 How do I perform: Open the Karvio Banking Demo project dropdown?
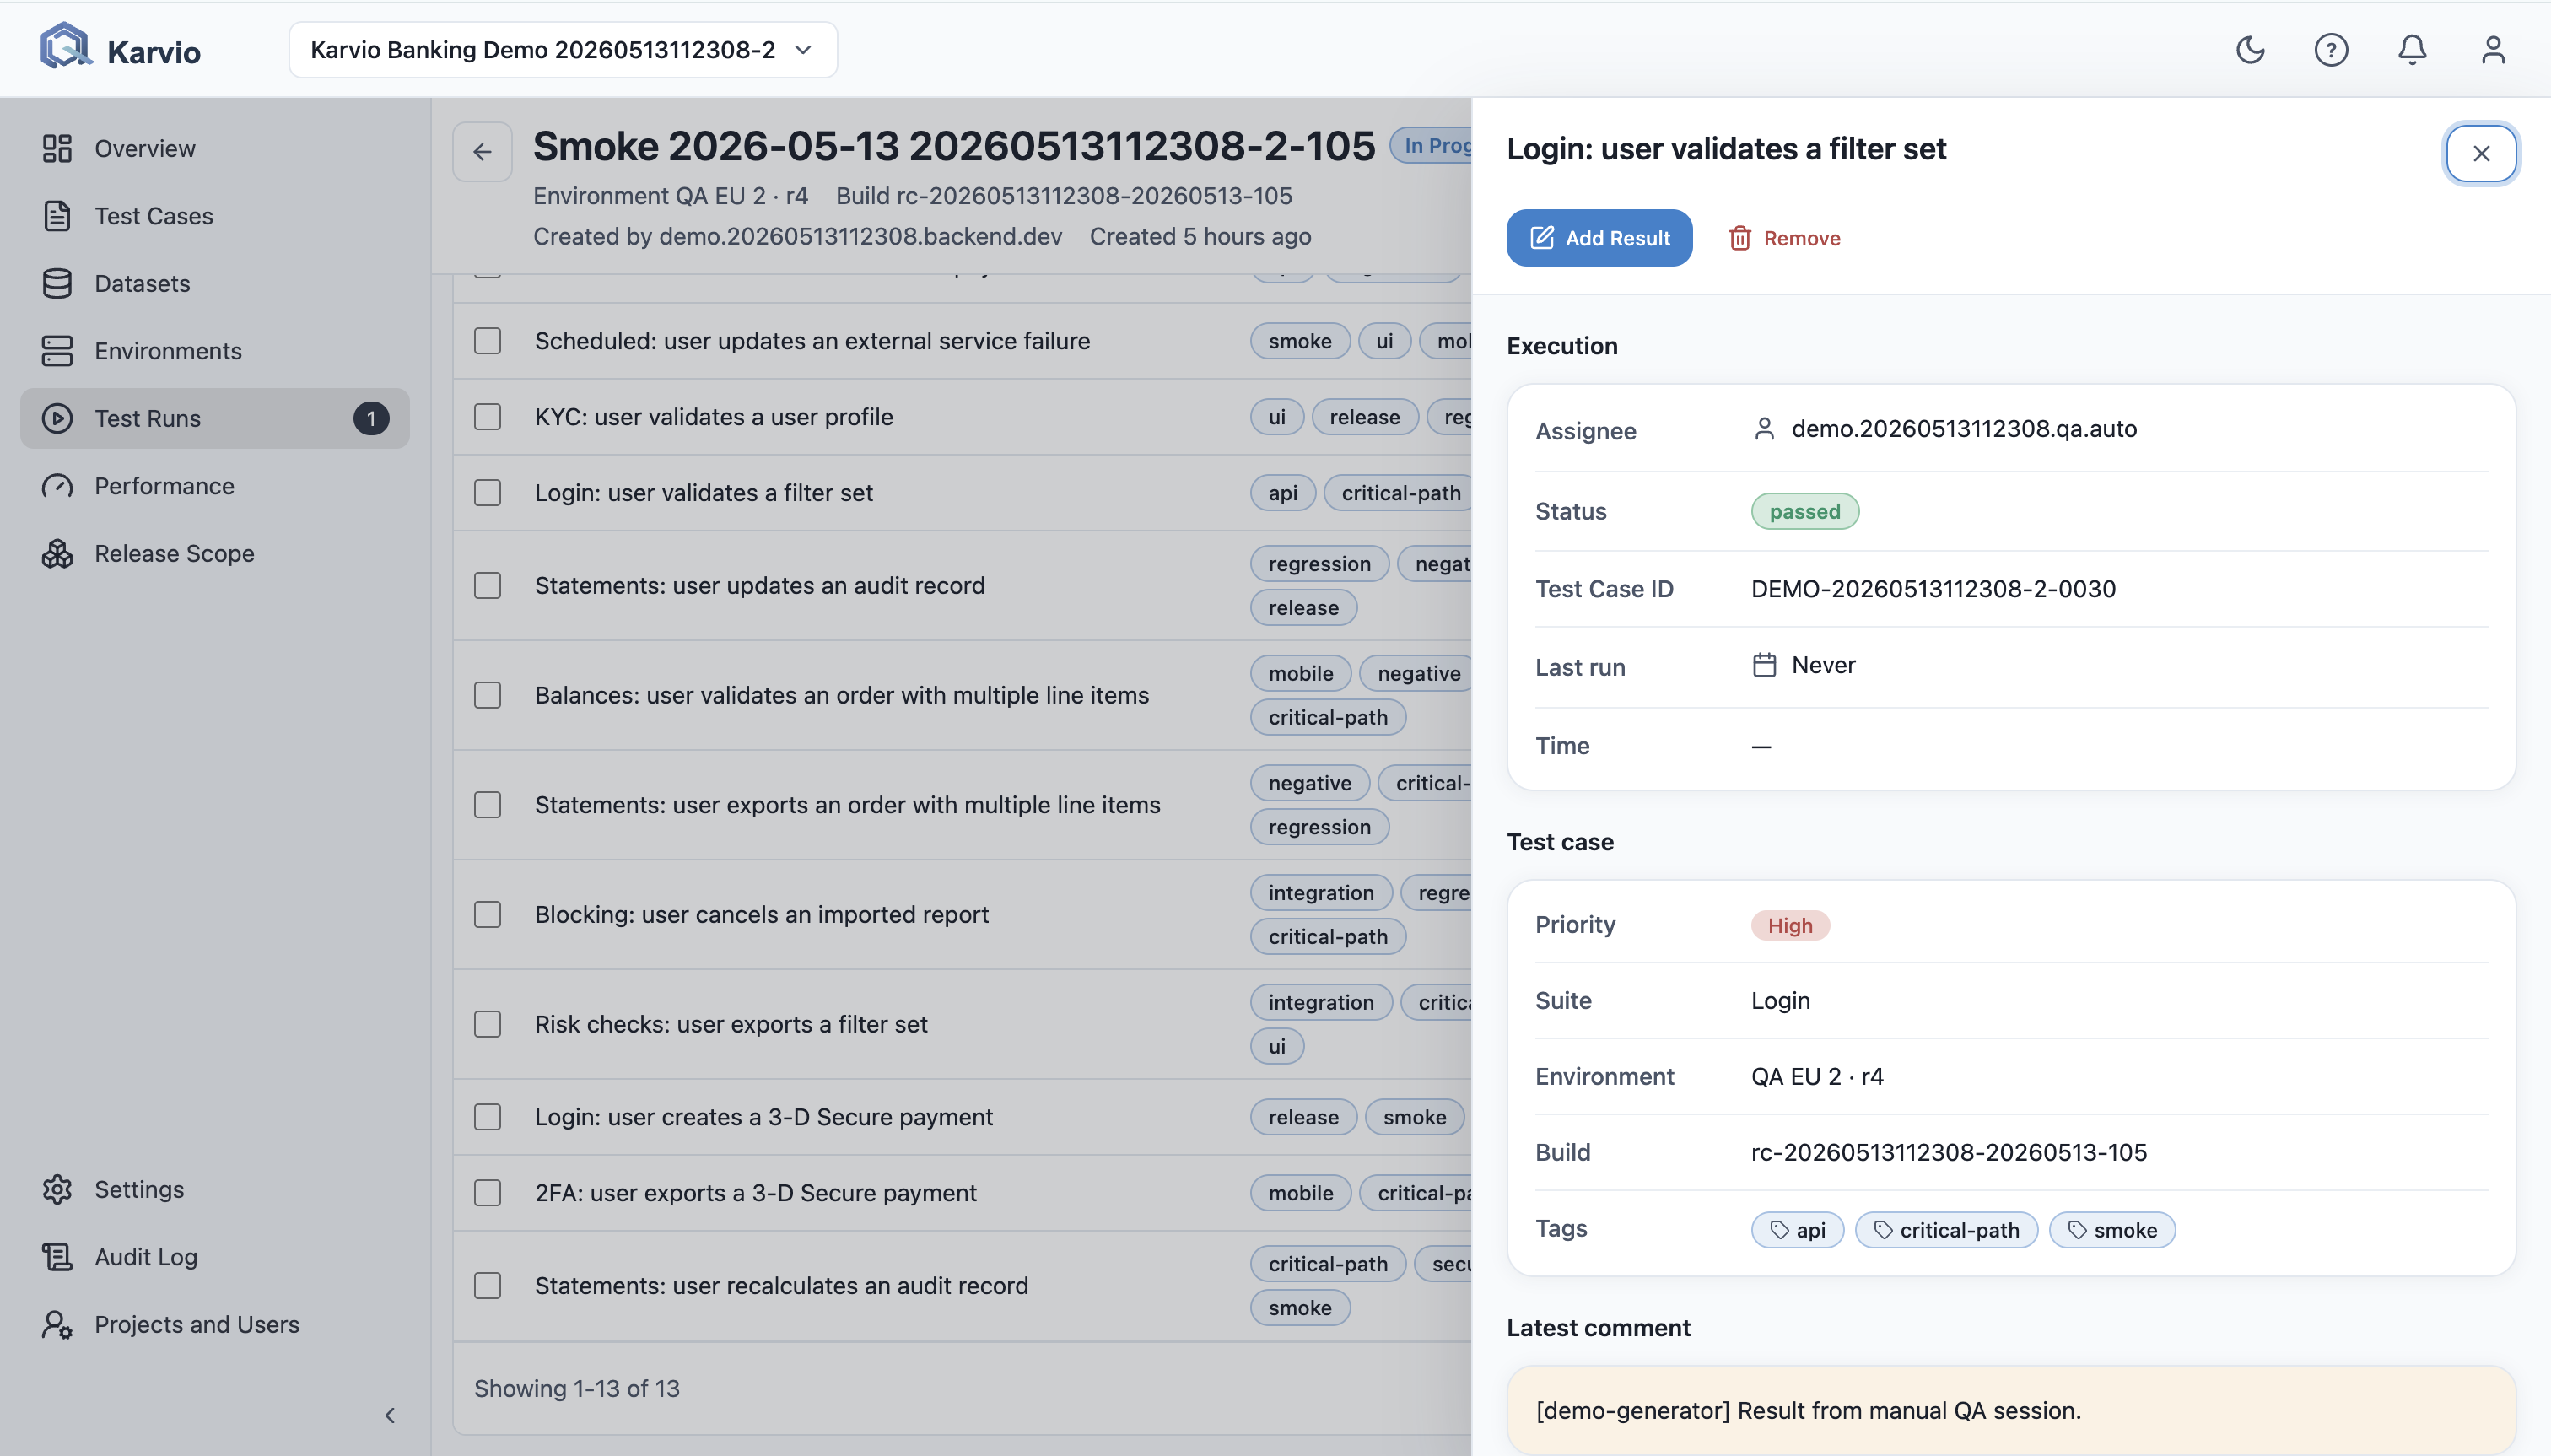[x=563, y=49]
